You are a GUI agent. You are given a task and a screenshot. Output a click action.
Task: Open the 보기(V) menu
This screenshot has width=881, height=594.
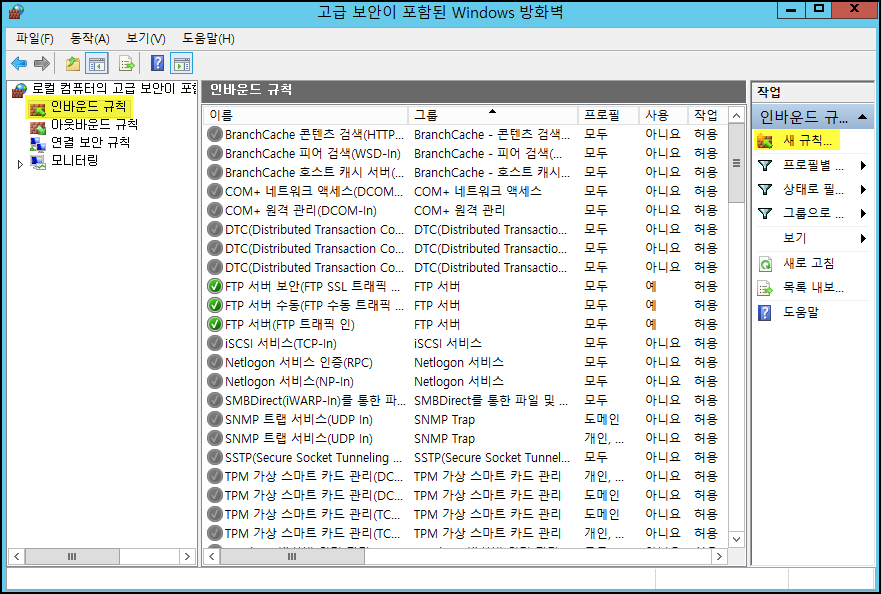[x=146, y=38]
